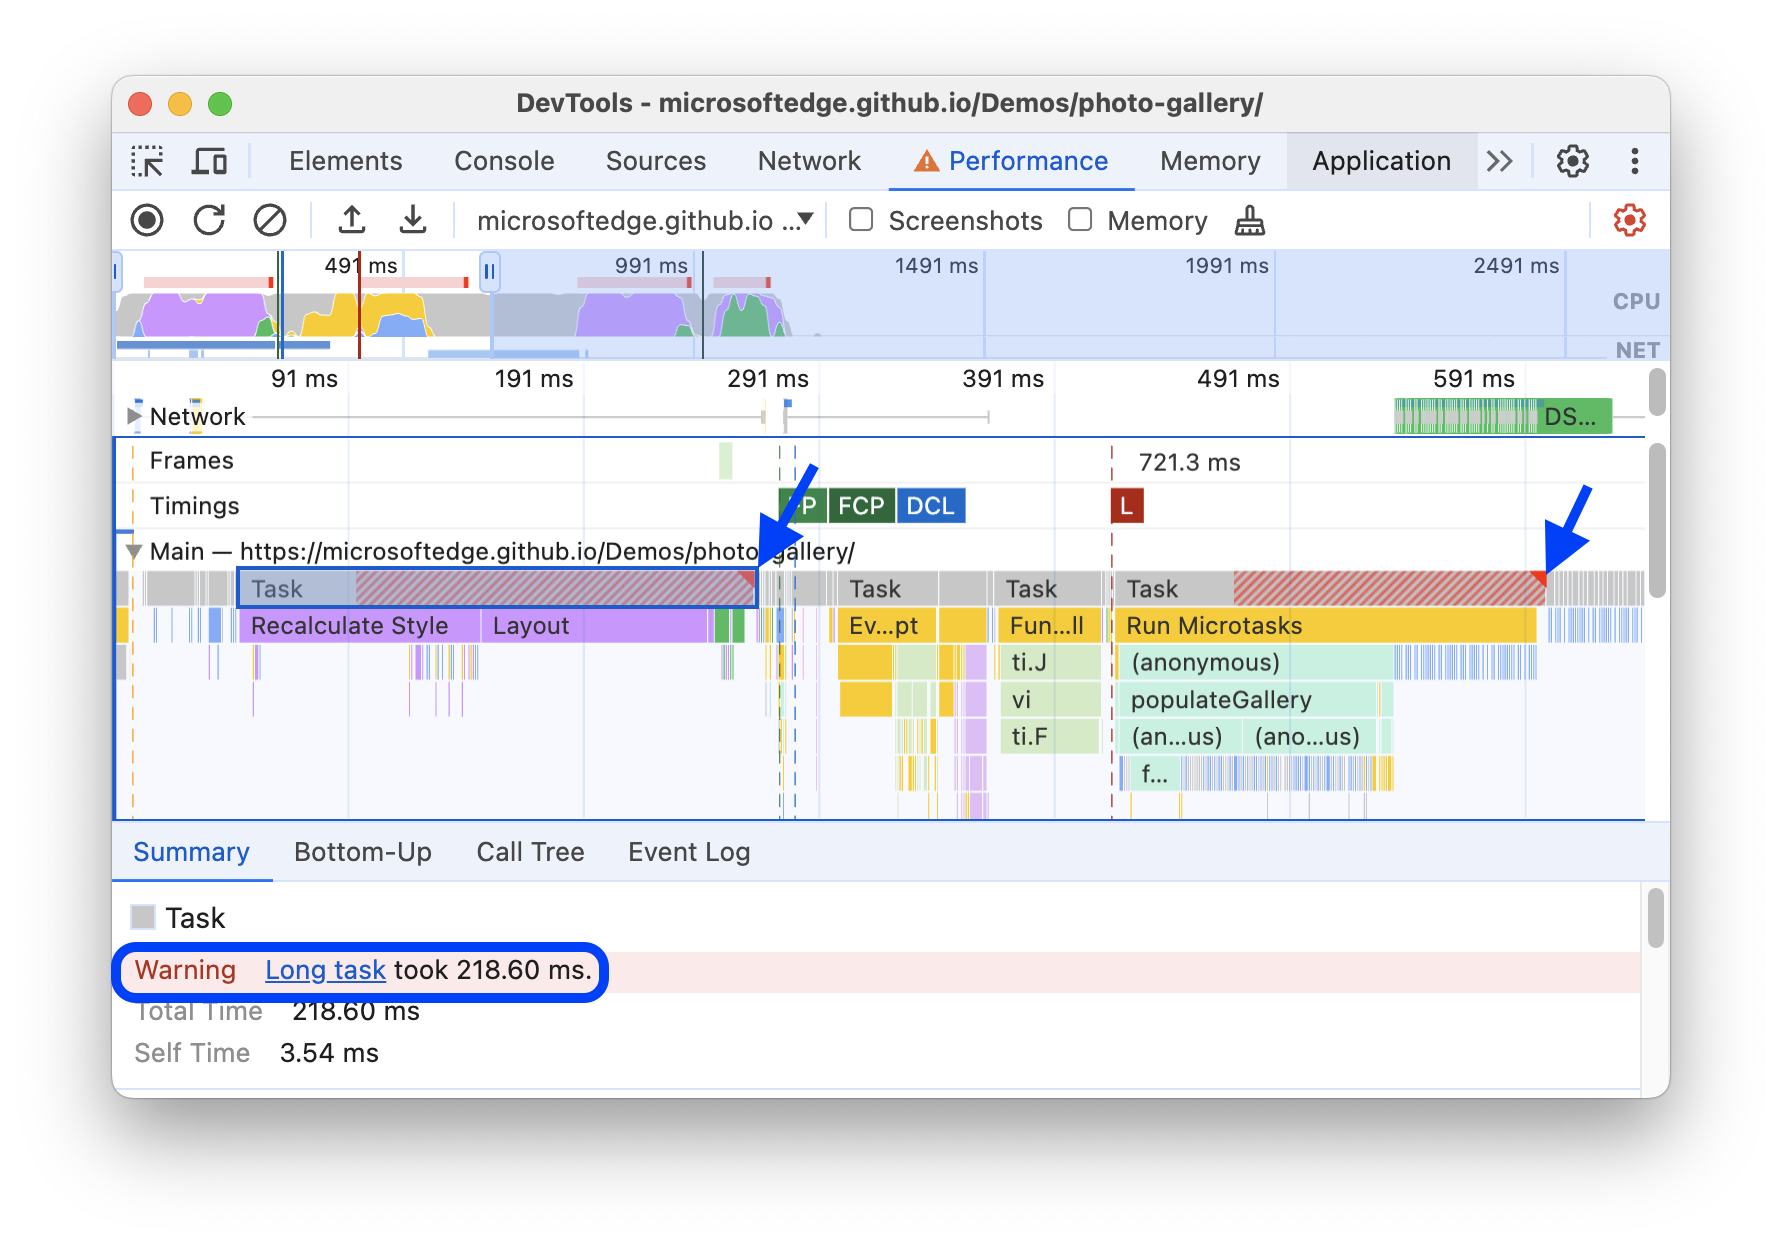Open the Long task warning link

click(325, 969)
